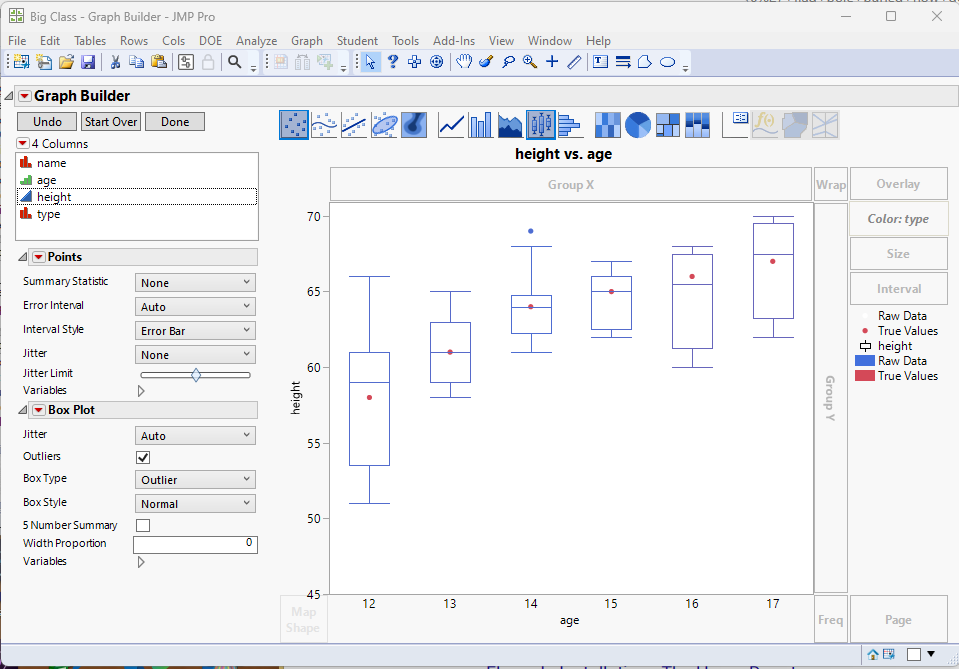Click the Save disk icon
The width and height of the screenshot is (959, 669).
click(x=88, y=62)
